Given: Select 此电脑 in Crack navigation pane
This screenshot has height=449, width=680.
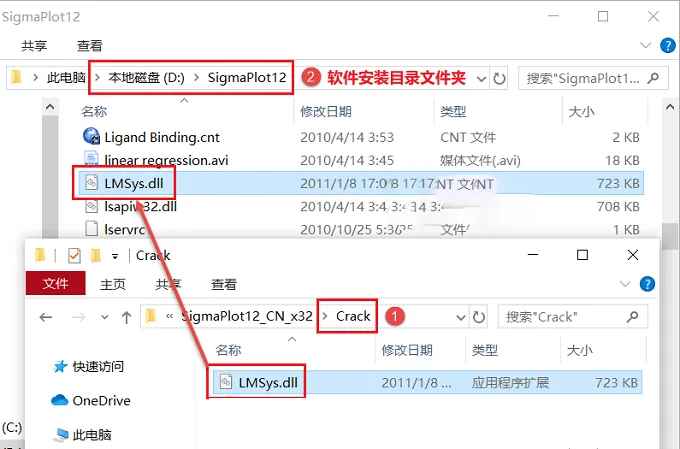Looking at the screenshot, I should point(92,434).
